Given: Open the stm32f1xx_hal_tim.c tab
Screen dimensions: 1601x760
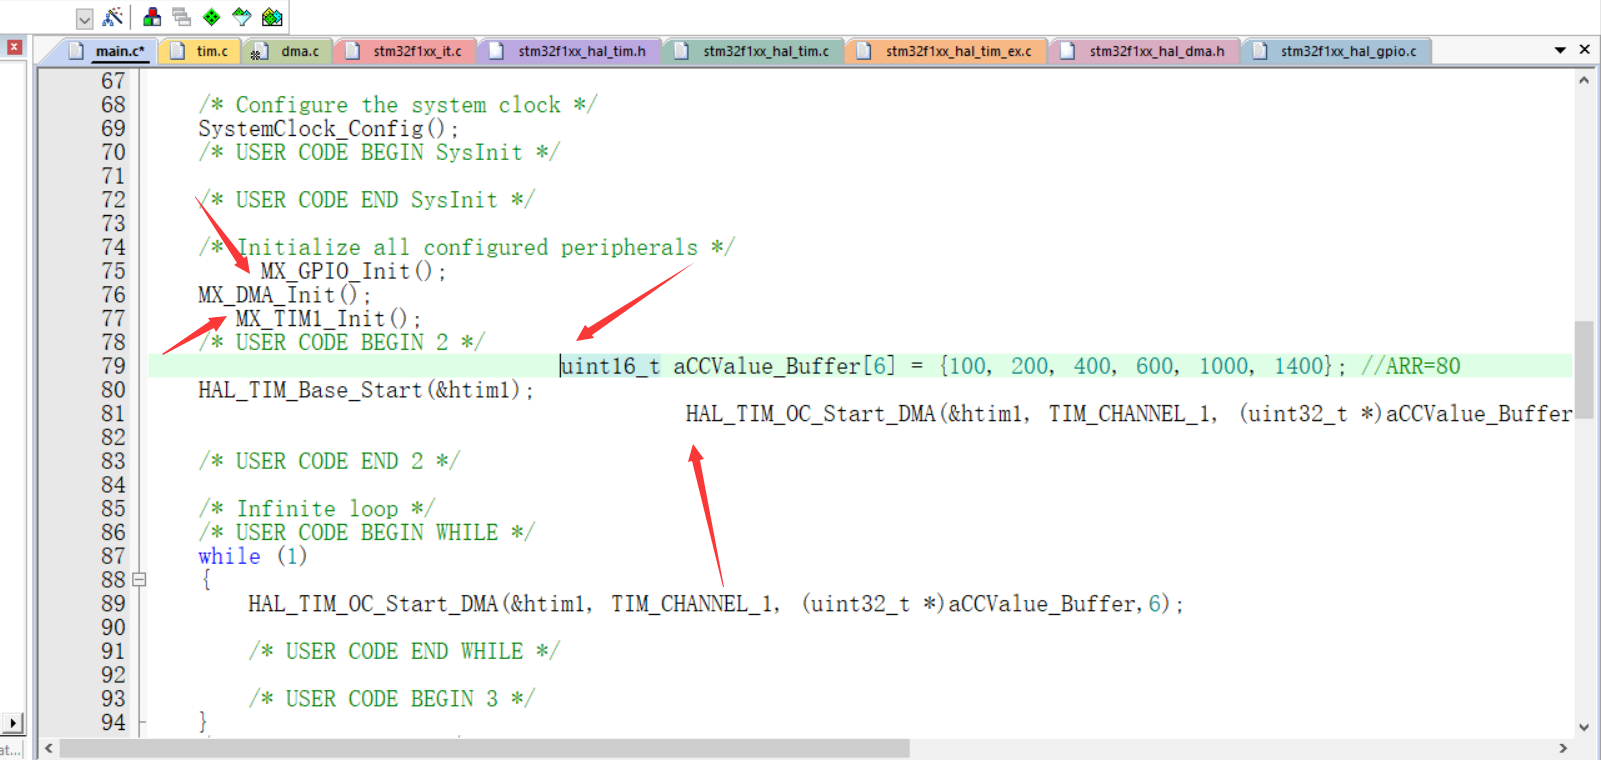Looking at the screenshot, I should pyautogui.click(x=753, y=51).
